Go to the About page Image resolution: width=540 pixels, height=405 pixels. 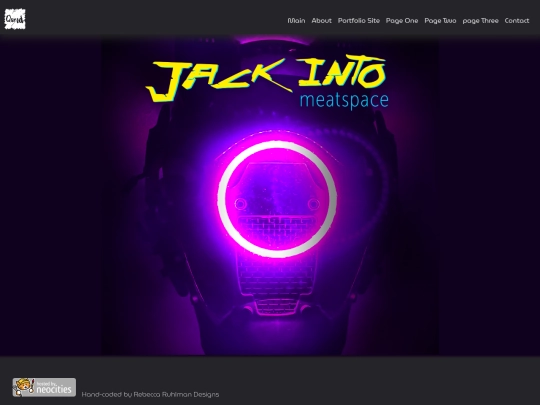(321, 21)
